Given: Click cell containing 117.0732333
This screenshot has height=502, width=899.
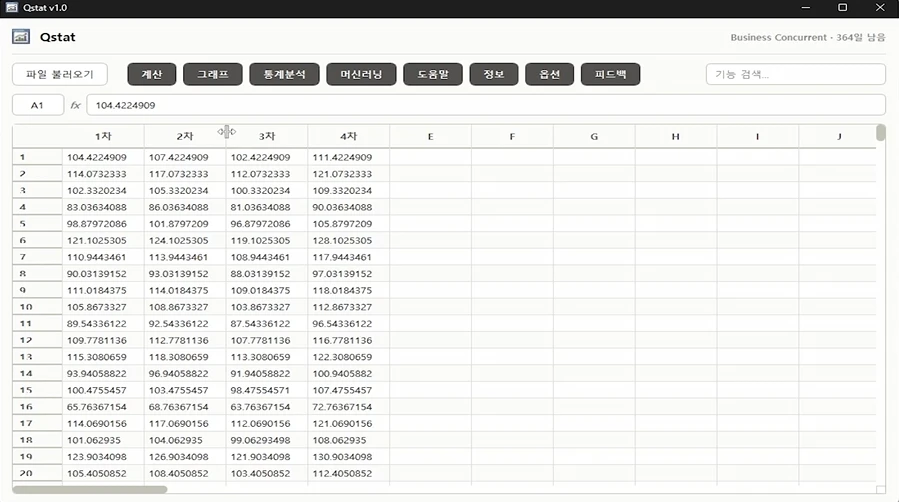Looking at the screenshot, I should (x=185, y=174).
